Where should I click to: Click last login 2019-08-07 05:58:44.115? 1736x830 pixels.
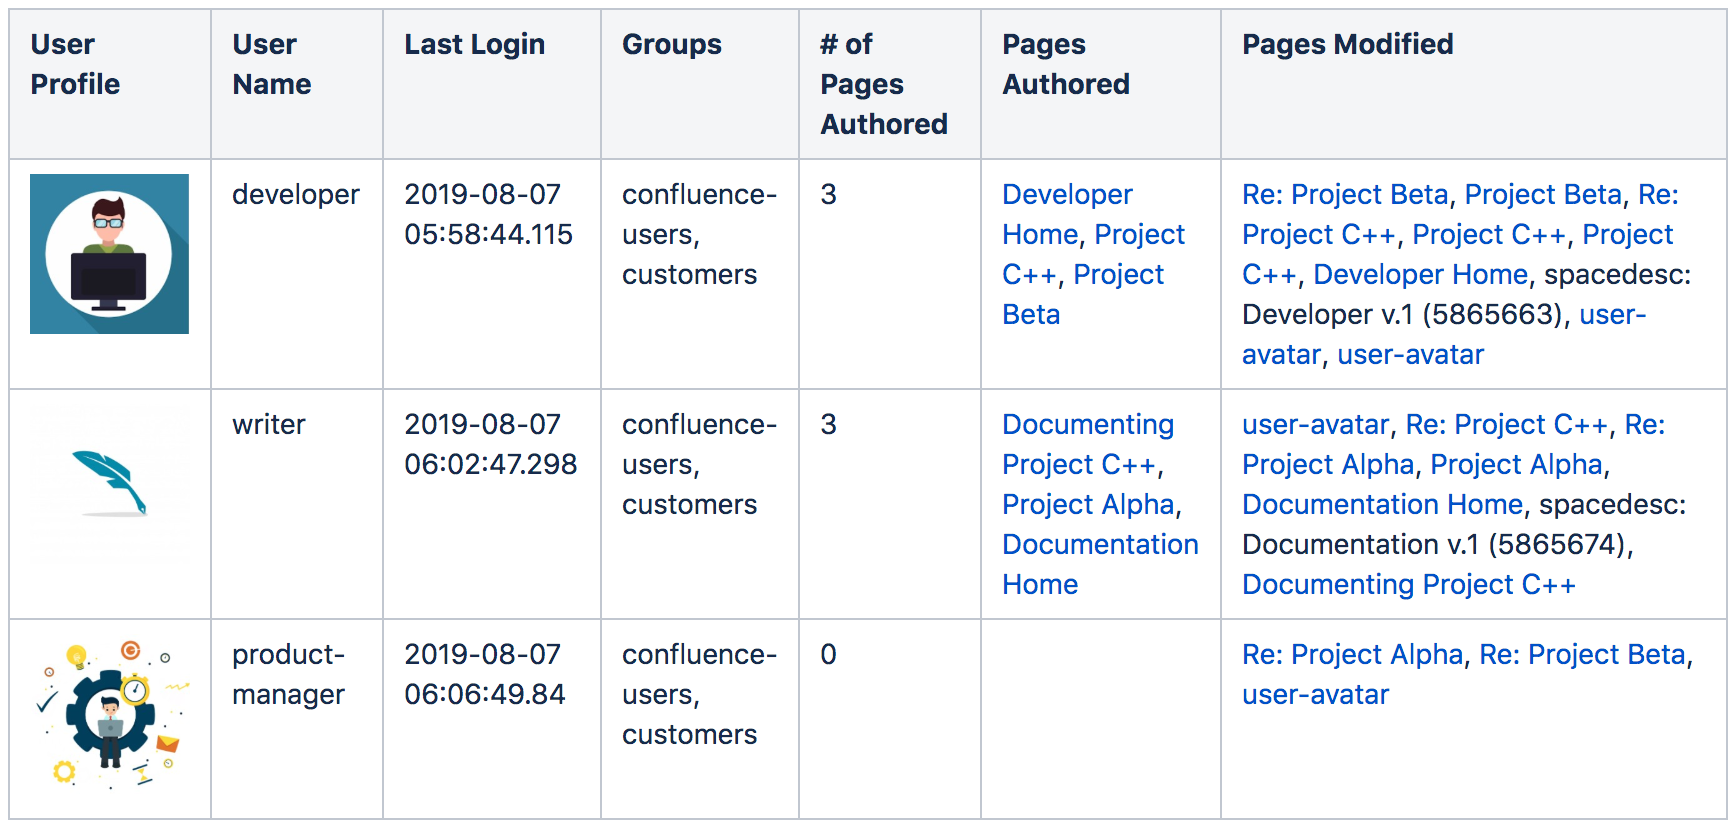(x=488, y=214)
